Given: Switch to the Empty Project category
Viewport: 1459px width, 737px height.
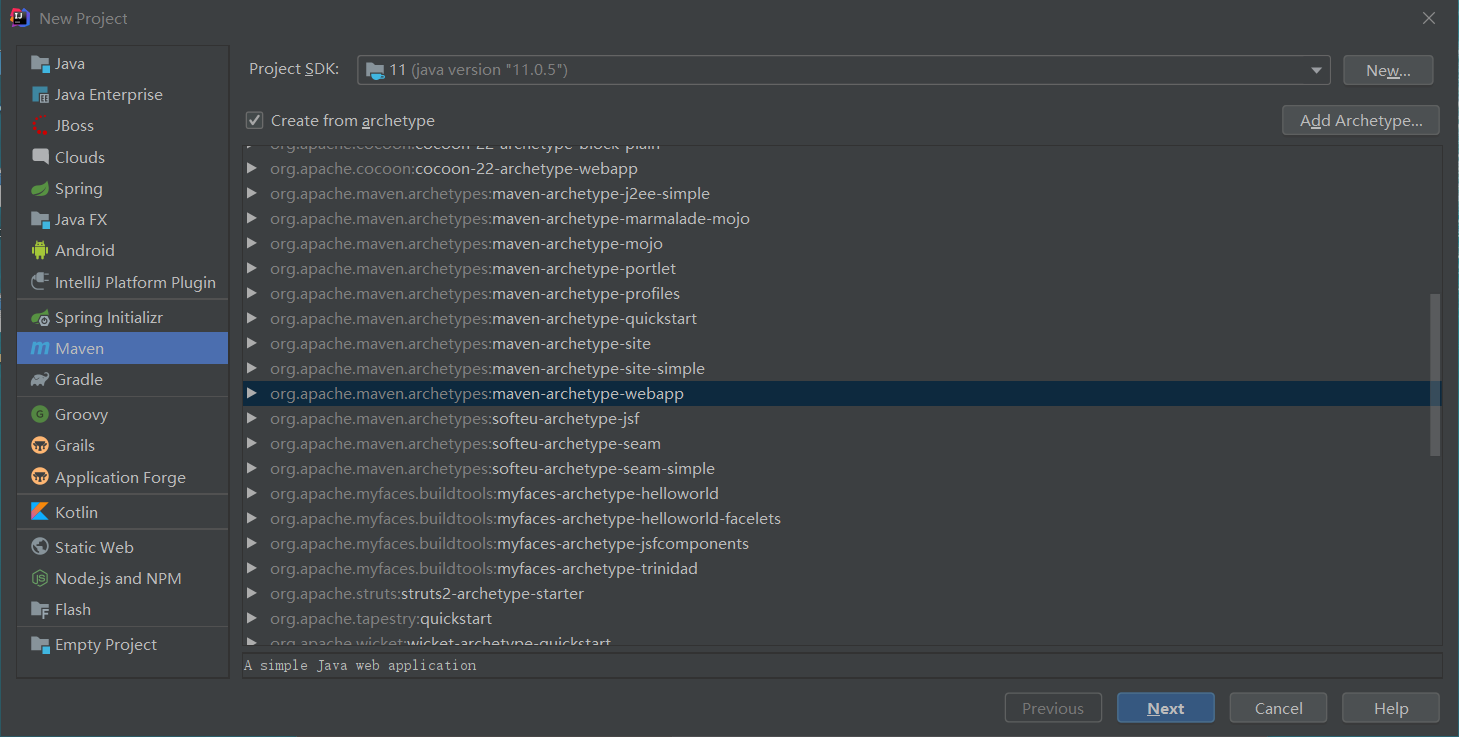Looking at the screenshot, I should [105, 644].
